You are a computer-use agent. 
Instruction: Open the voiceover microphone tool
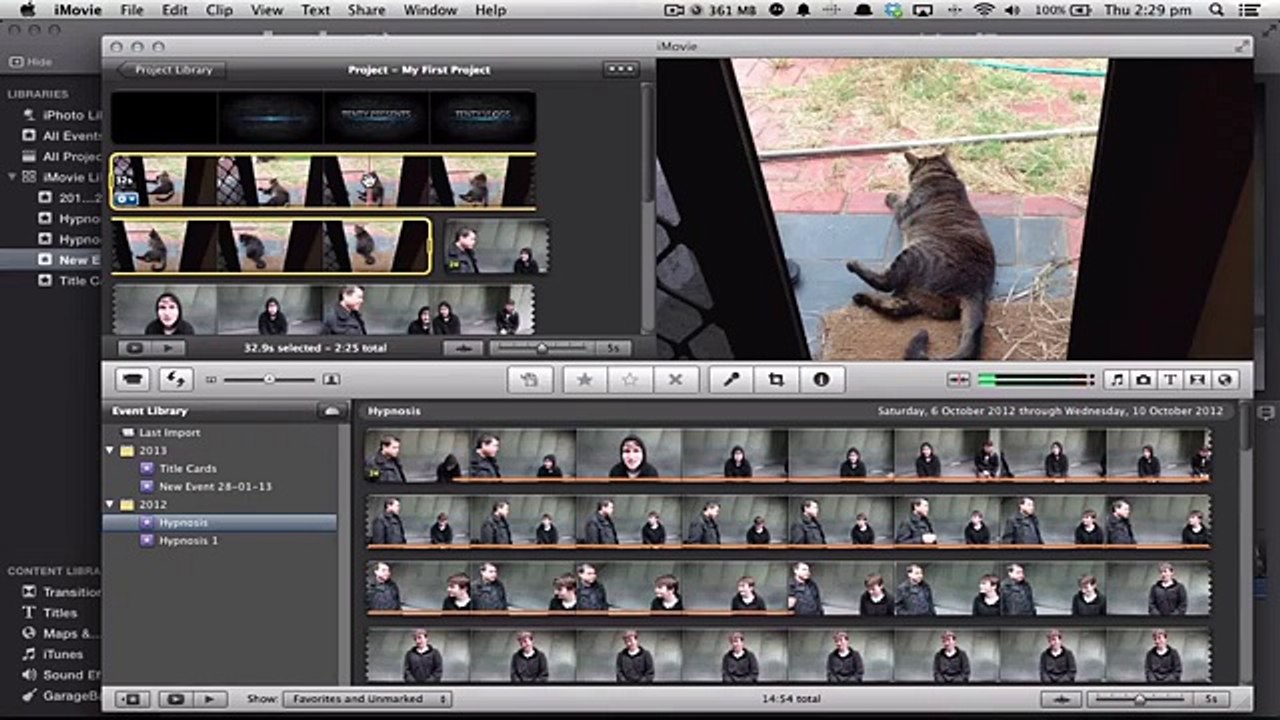[731, 380]
